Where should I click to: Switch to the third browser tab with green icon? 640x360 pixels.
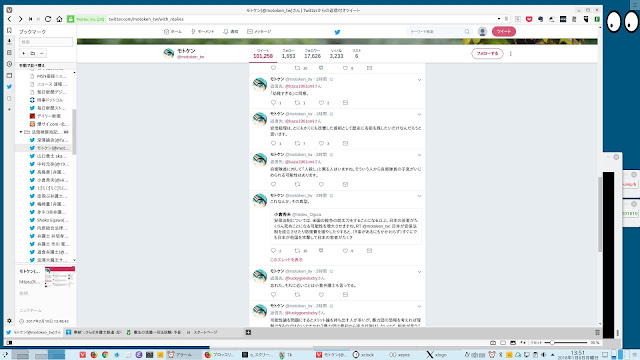coord(153,332)
